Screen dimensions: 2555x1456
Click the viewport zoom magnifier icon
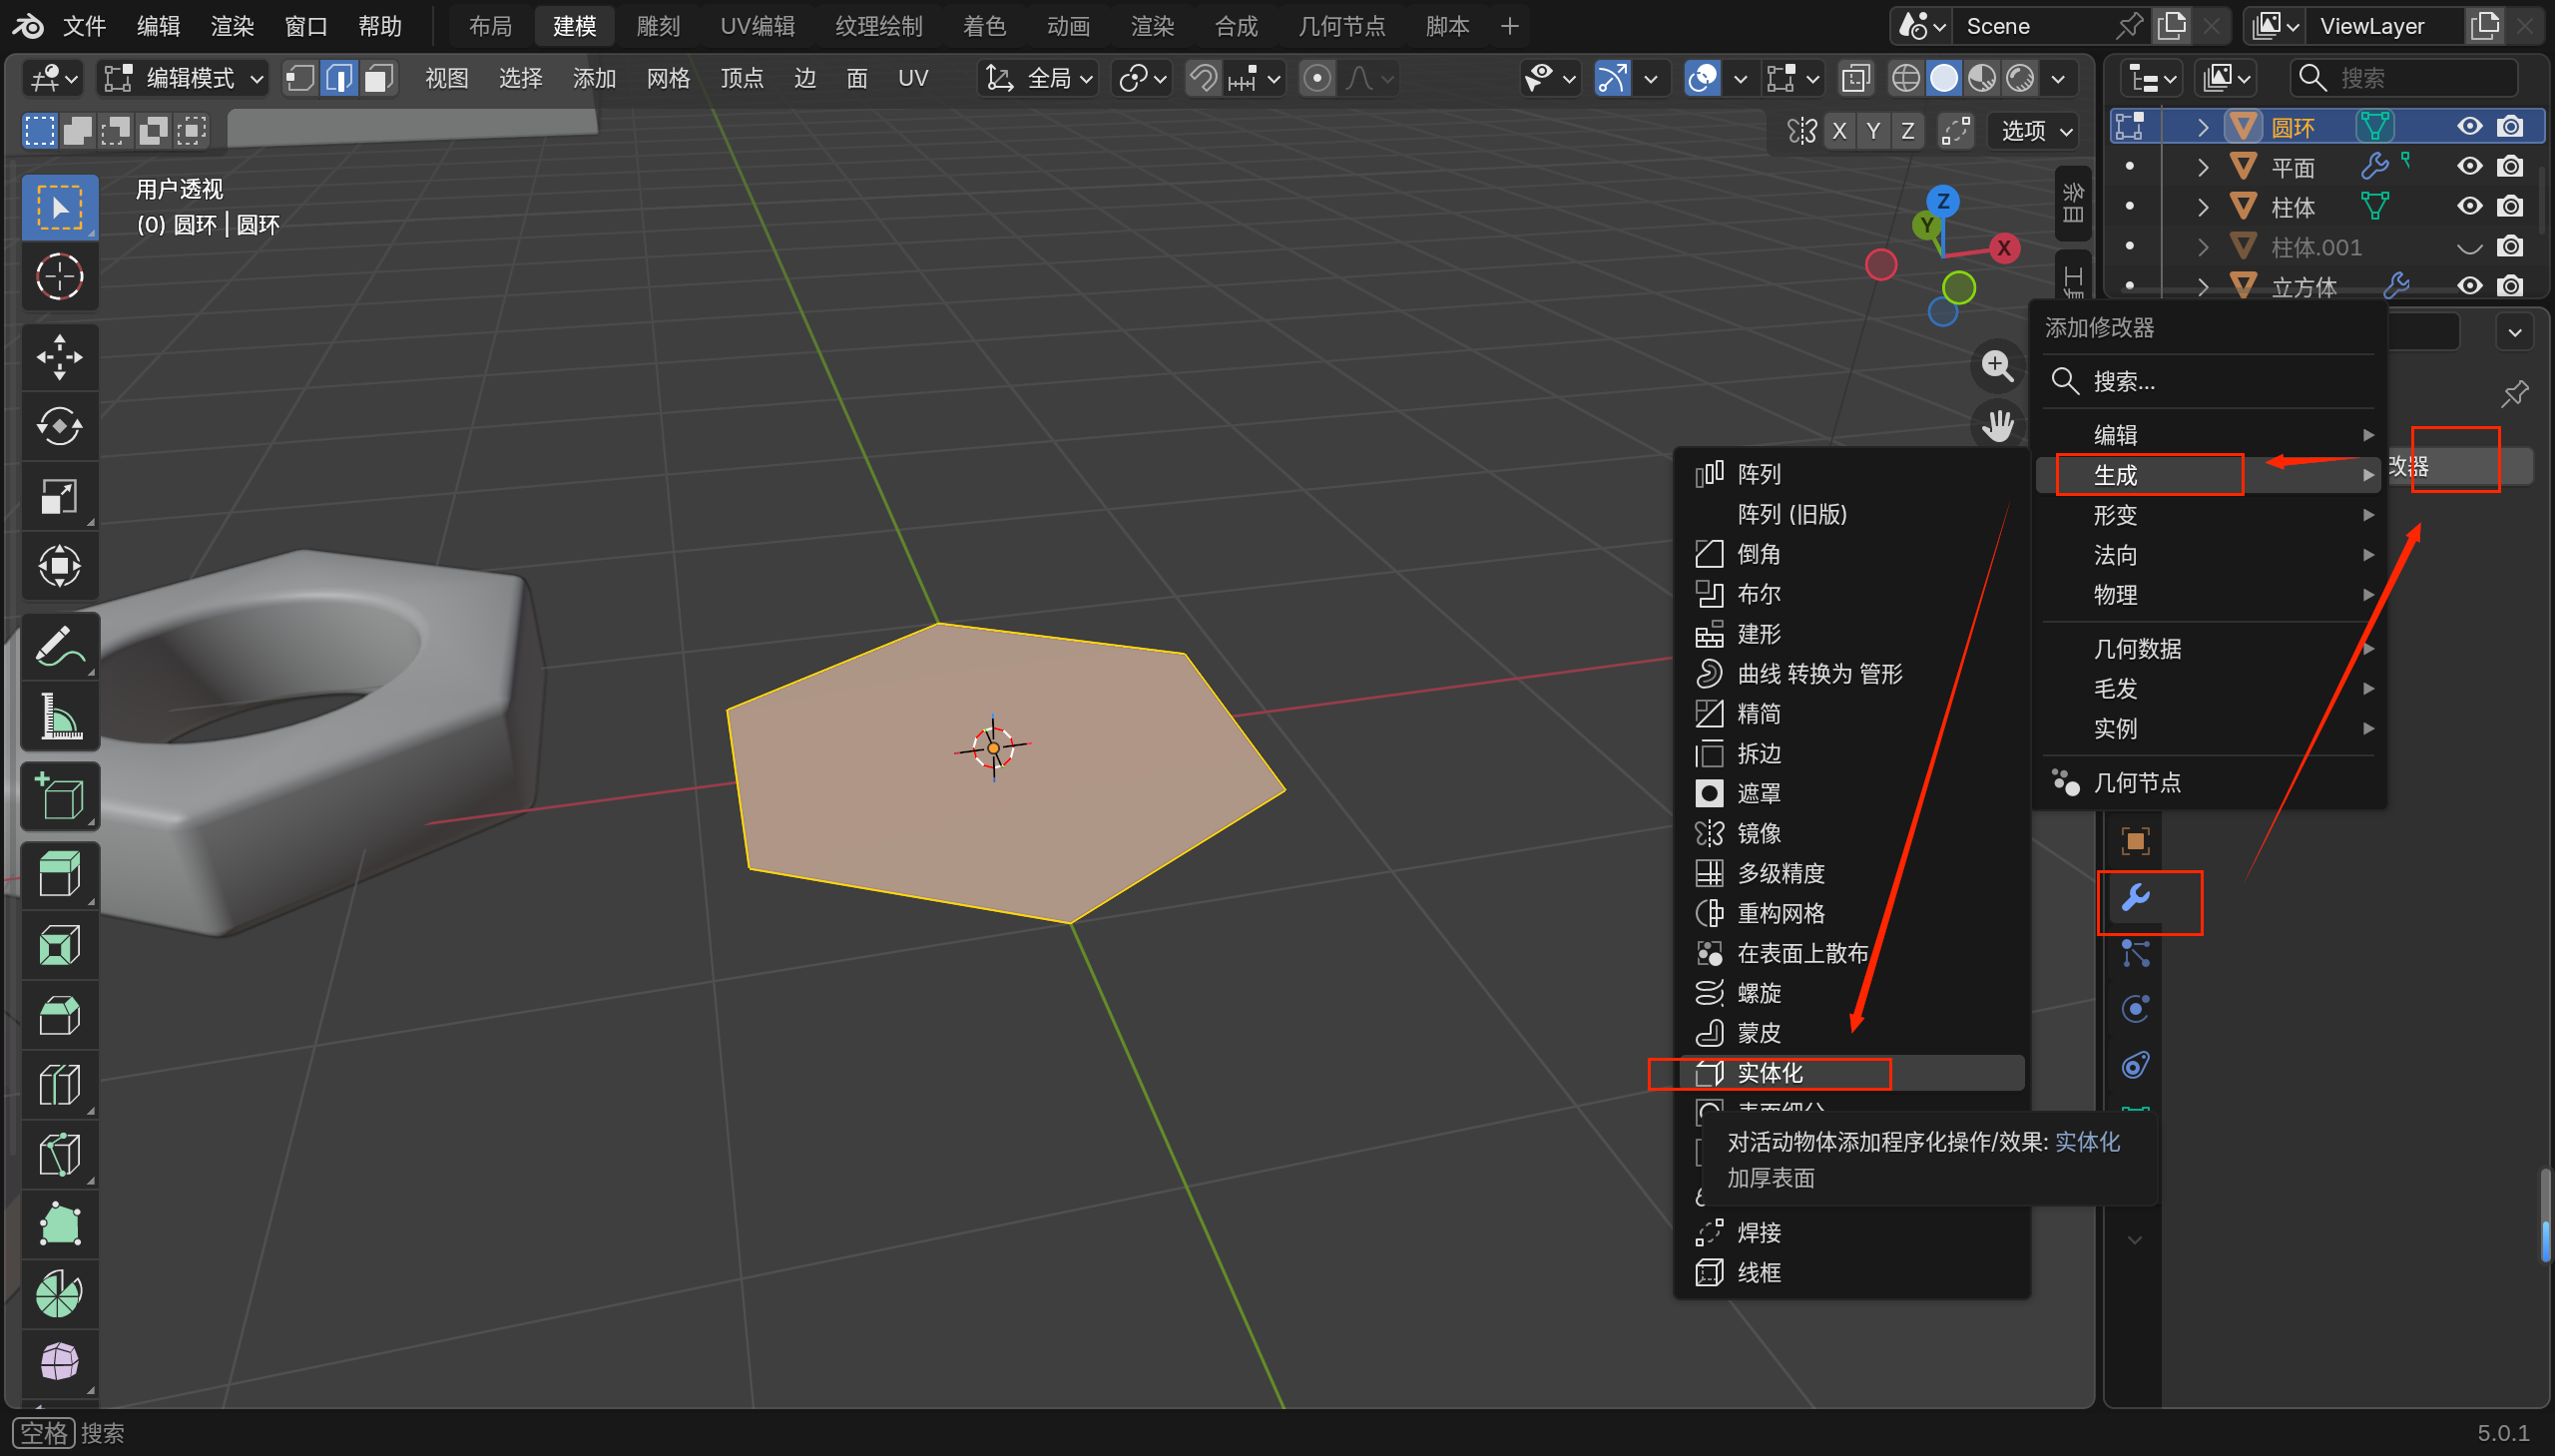click(1997, 365)
